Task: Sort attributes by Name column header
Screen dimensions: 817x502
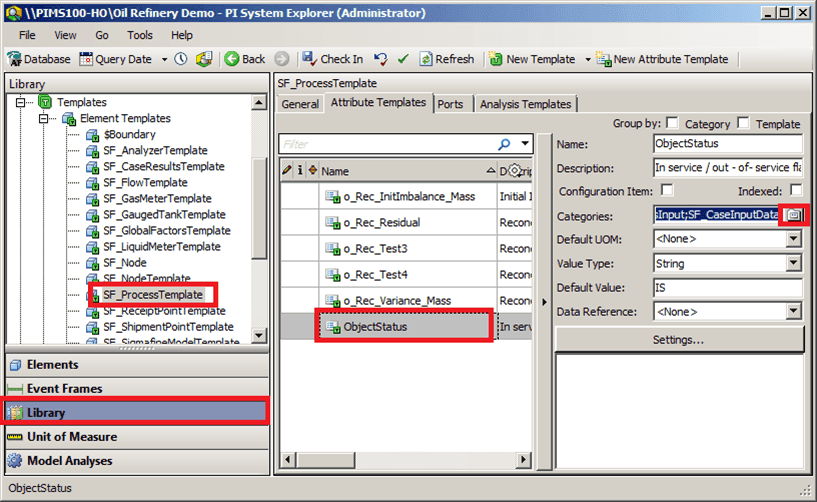Action: [x=407, y=172]
